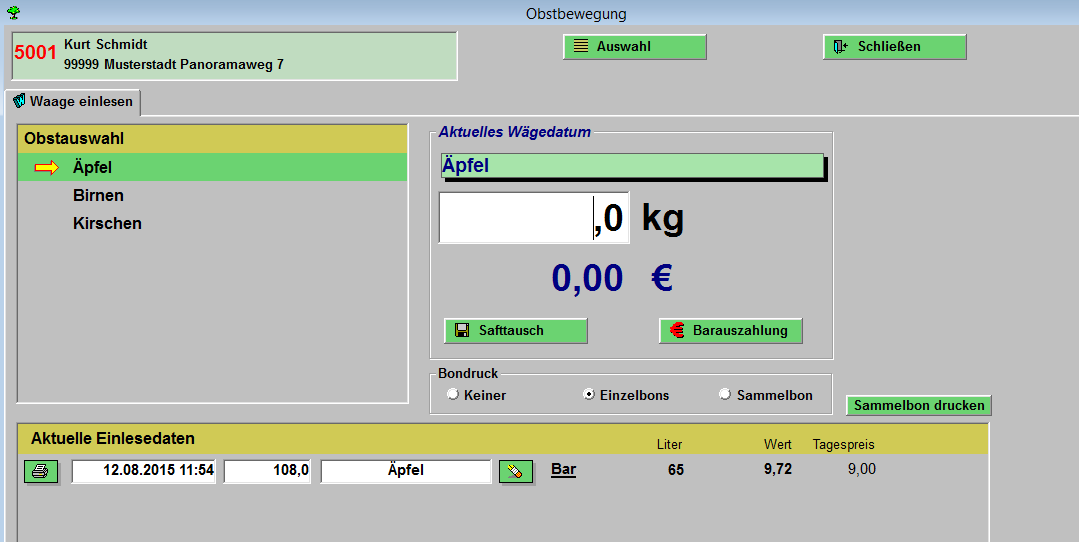Enable the Sammelbon radio option
Image resolution: width=1079 pixels, height=542 pixels.
pyautogui.click(x=725, y=395)
